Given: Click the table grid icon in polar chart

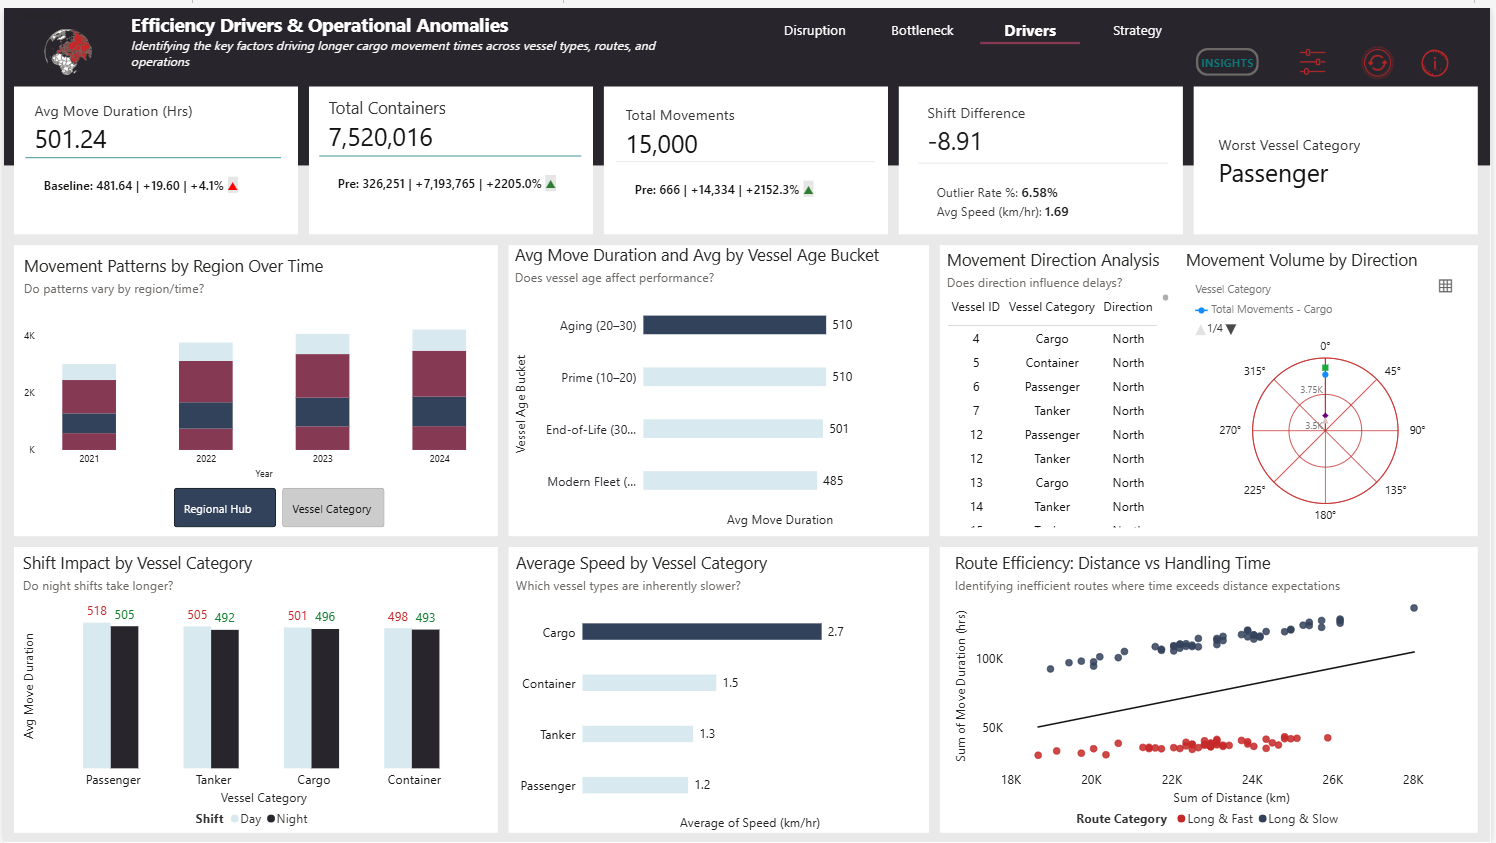Looking at the screenshot, I should pyautogui.click(x=1445, y=286).
